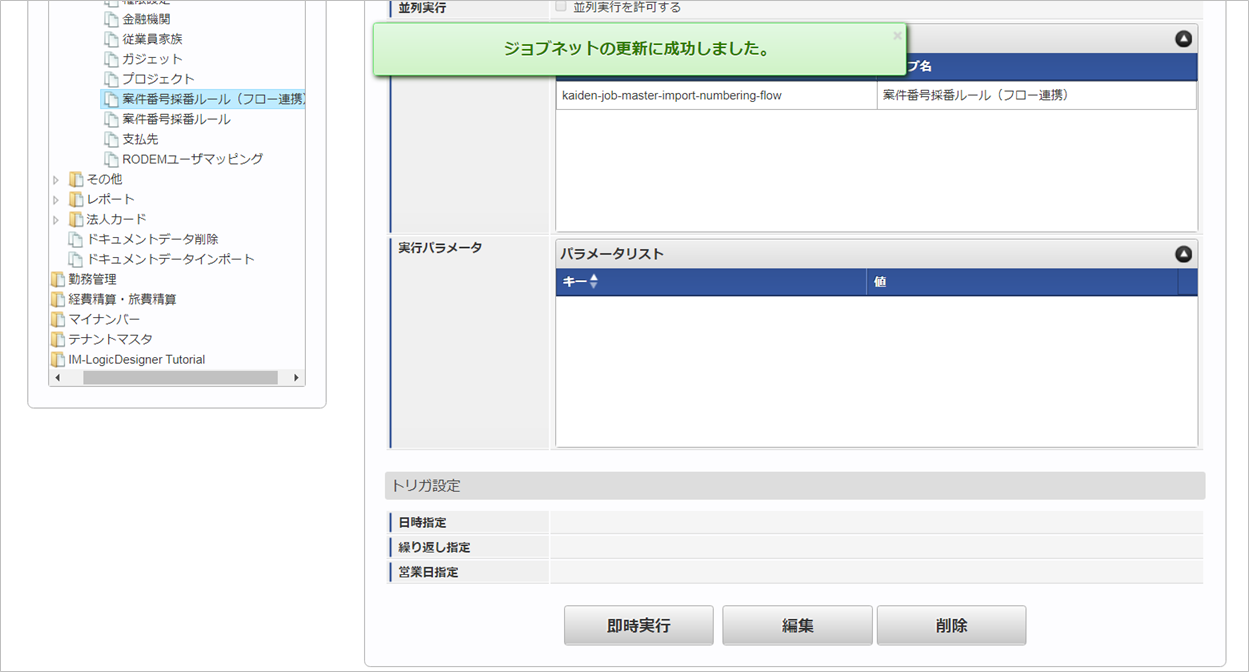Open テナントマスタ folder label

point(110,339)
